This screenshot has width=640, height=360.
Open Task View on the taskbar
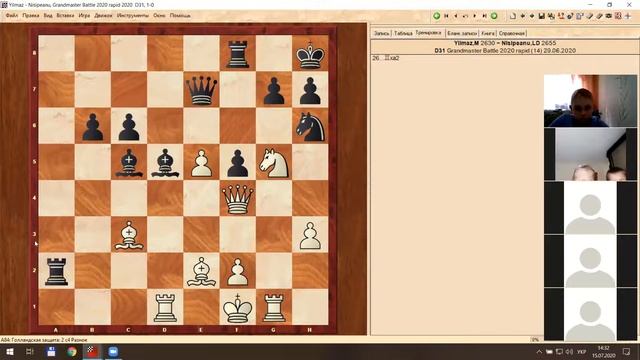29,351
